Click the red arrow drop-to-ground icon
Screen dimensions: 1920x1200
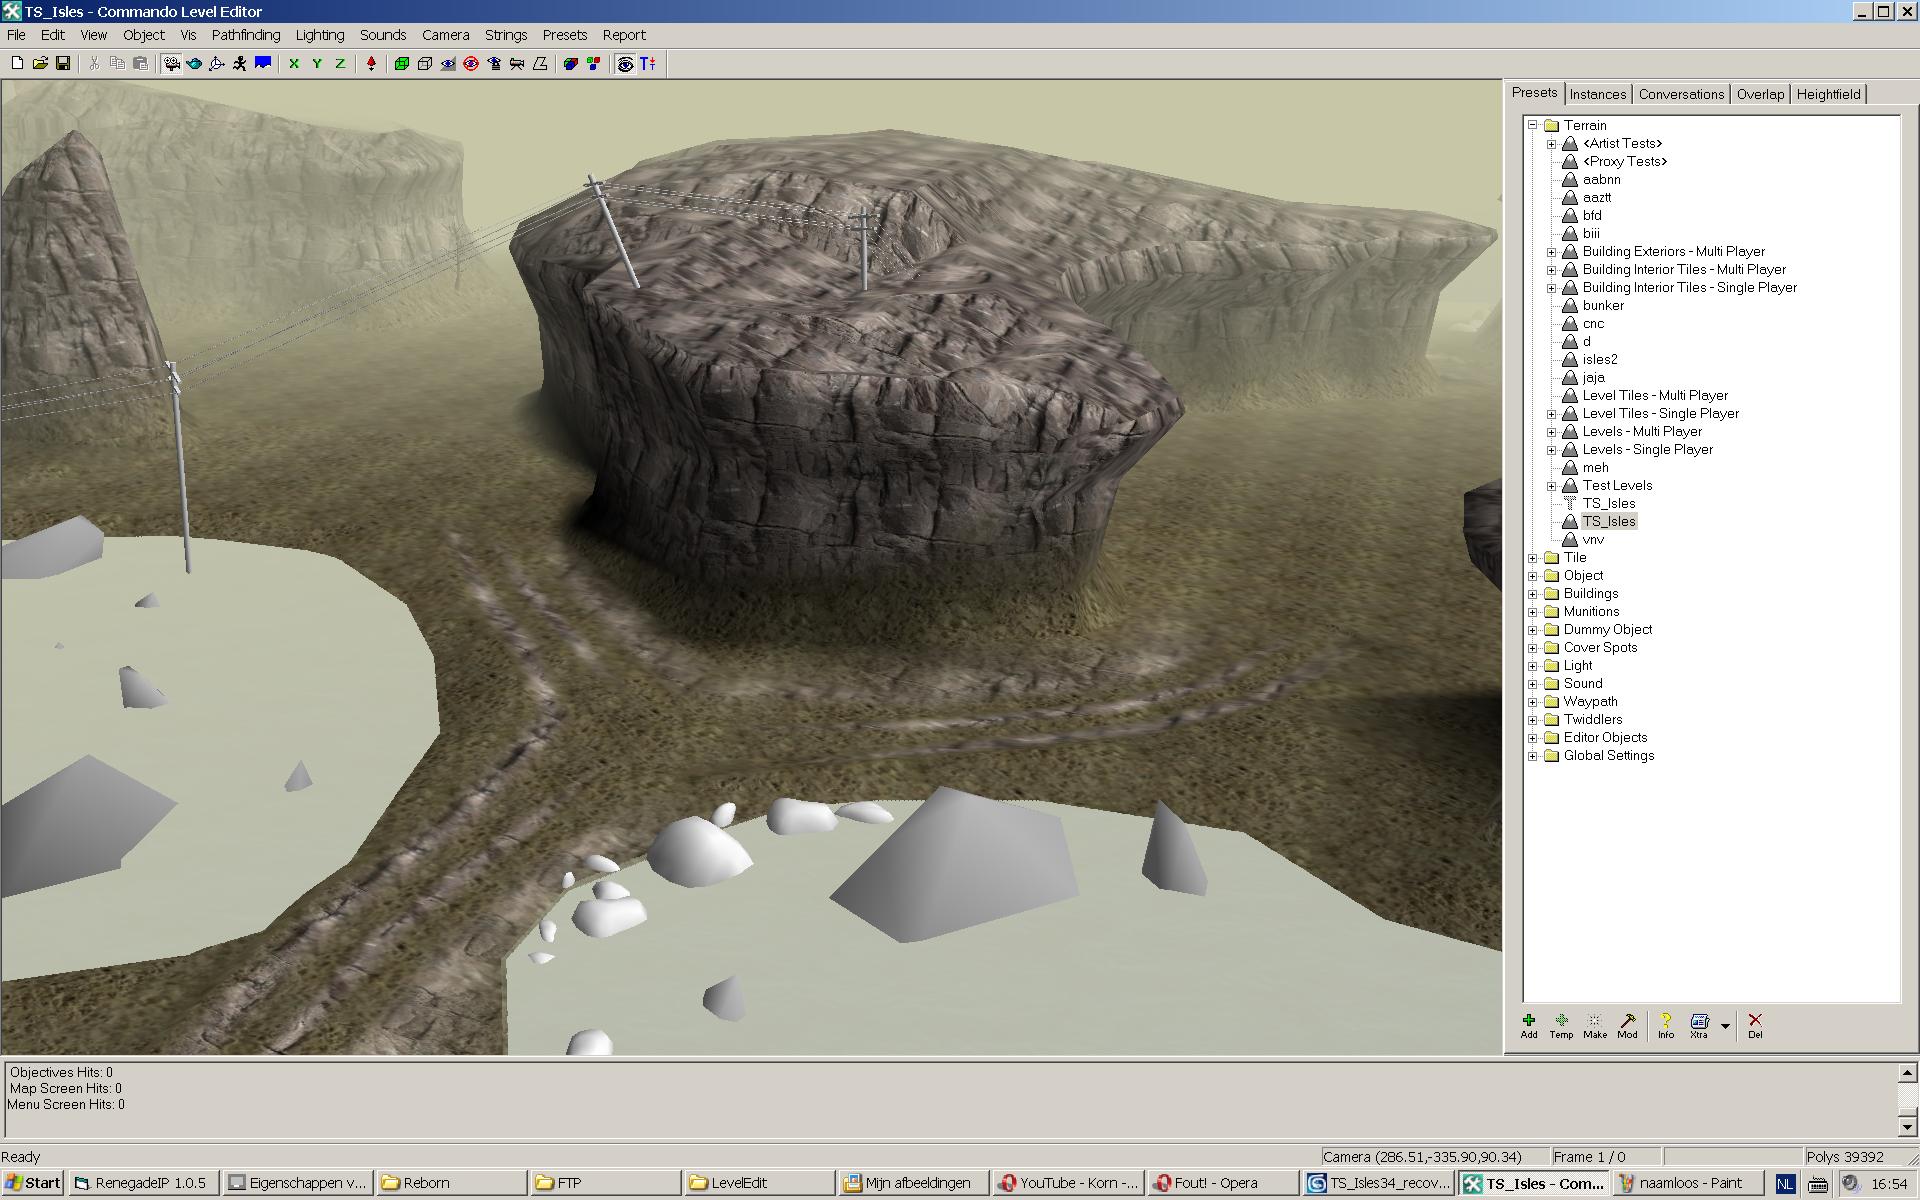371,64
